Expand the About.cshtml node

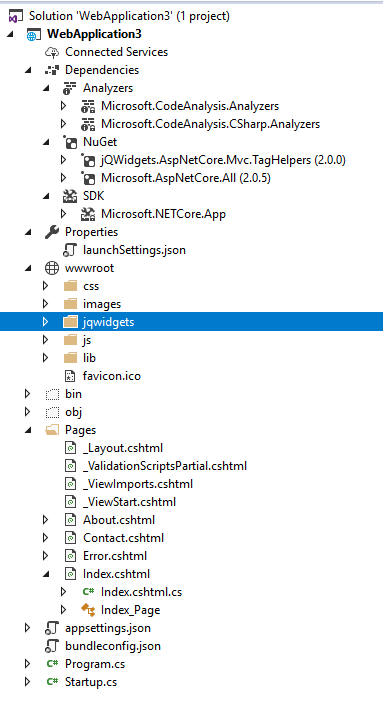pyautogui.click(x=45, y=520)
